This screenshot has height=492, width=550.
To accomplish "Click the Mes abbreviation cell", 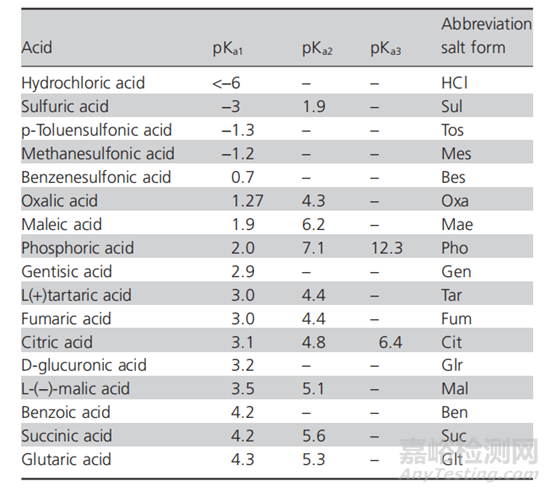I will pos(456,154).
